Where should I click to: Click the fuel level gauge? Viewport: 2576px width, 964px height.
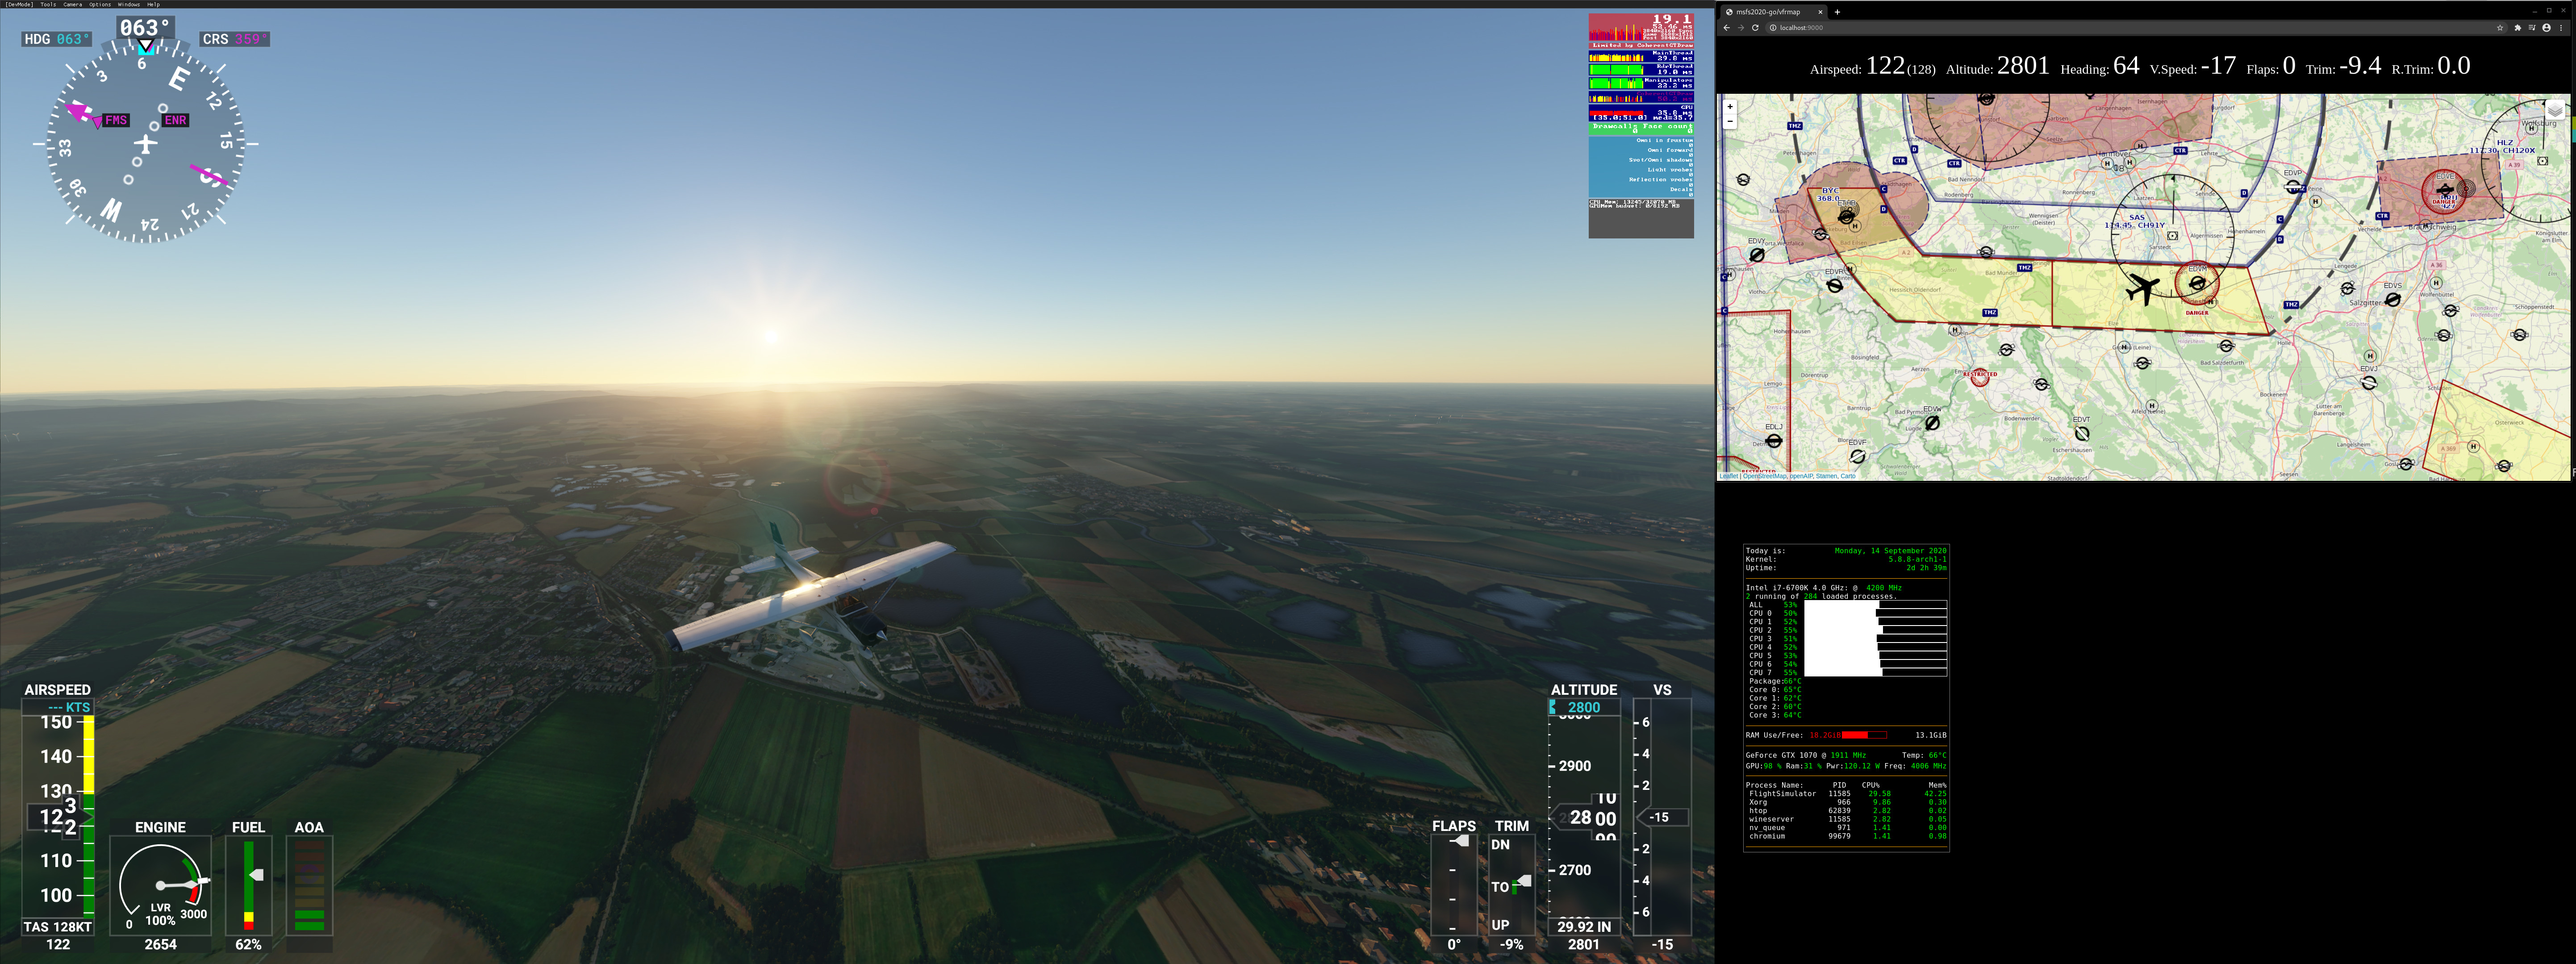tap(249, 885)
